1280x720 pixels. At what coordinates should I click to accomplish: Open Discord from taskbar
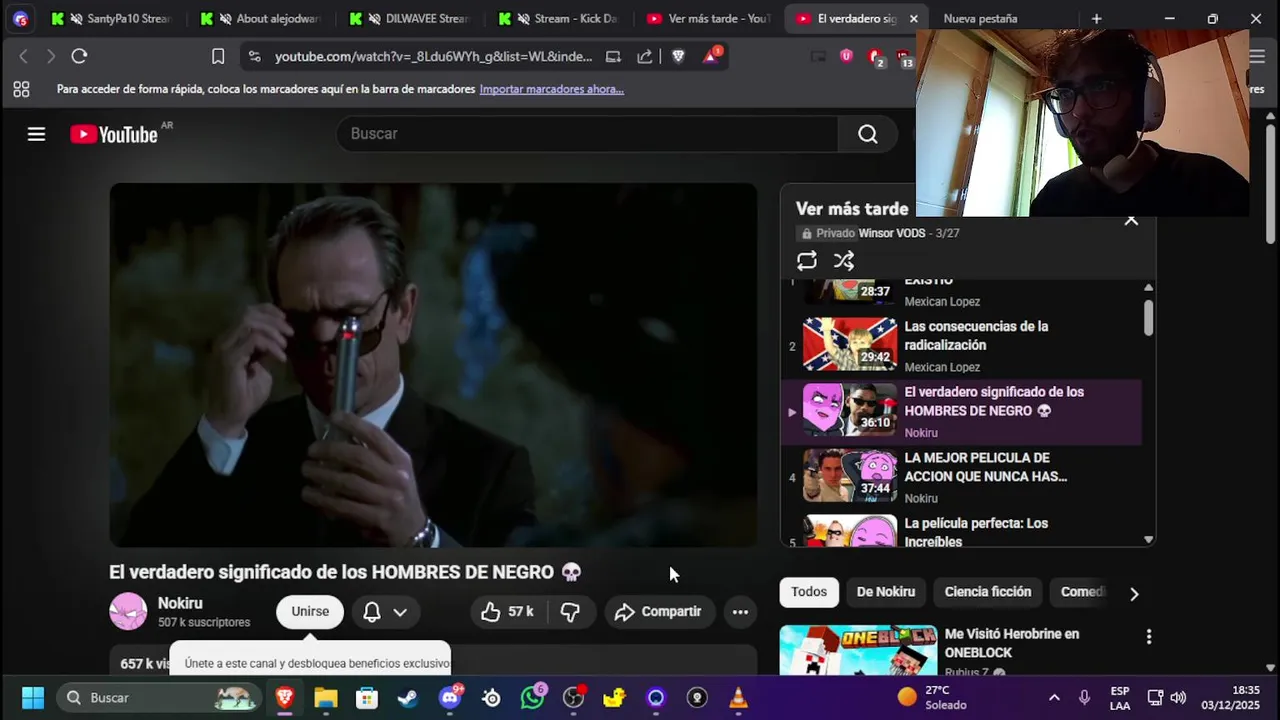tap(450, 697)
